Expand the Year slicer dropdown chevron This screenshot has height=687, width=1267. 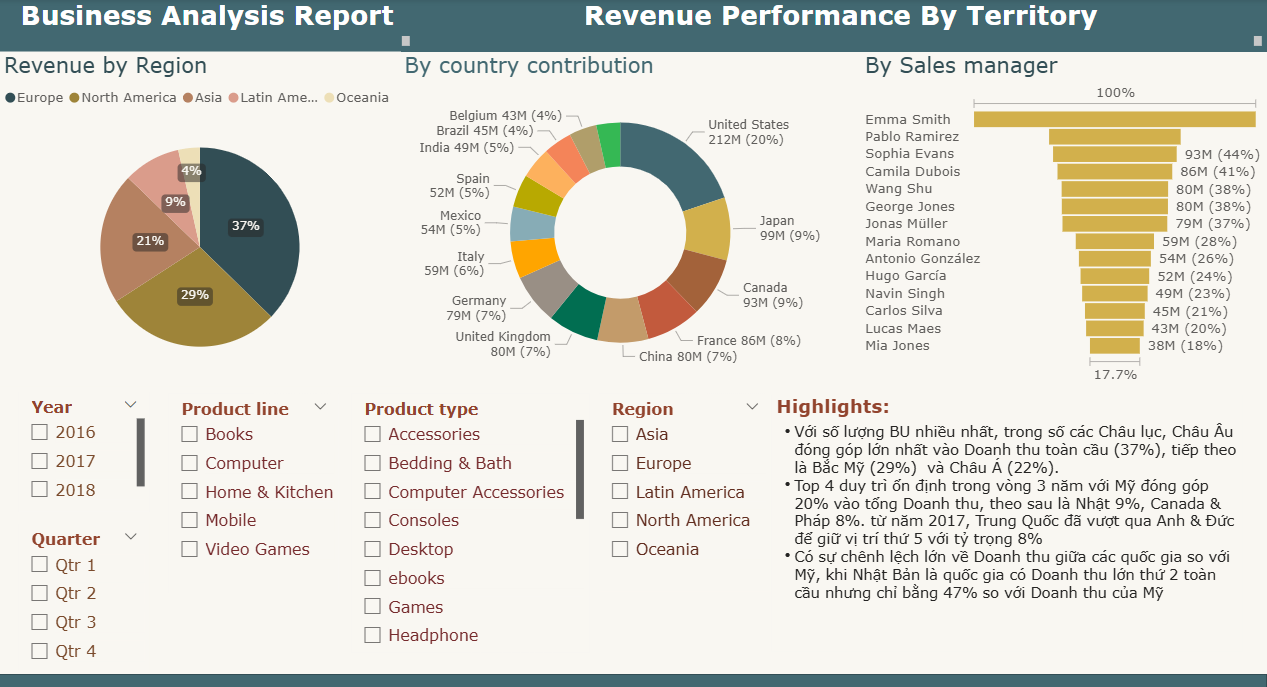click(130, 405)
